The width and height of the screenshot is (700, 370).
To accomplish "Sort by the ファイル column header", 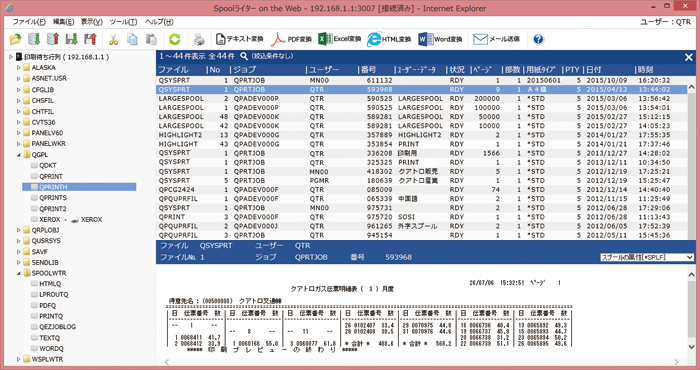I will tap(173, 70).
